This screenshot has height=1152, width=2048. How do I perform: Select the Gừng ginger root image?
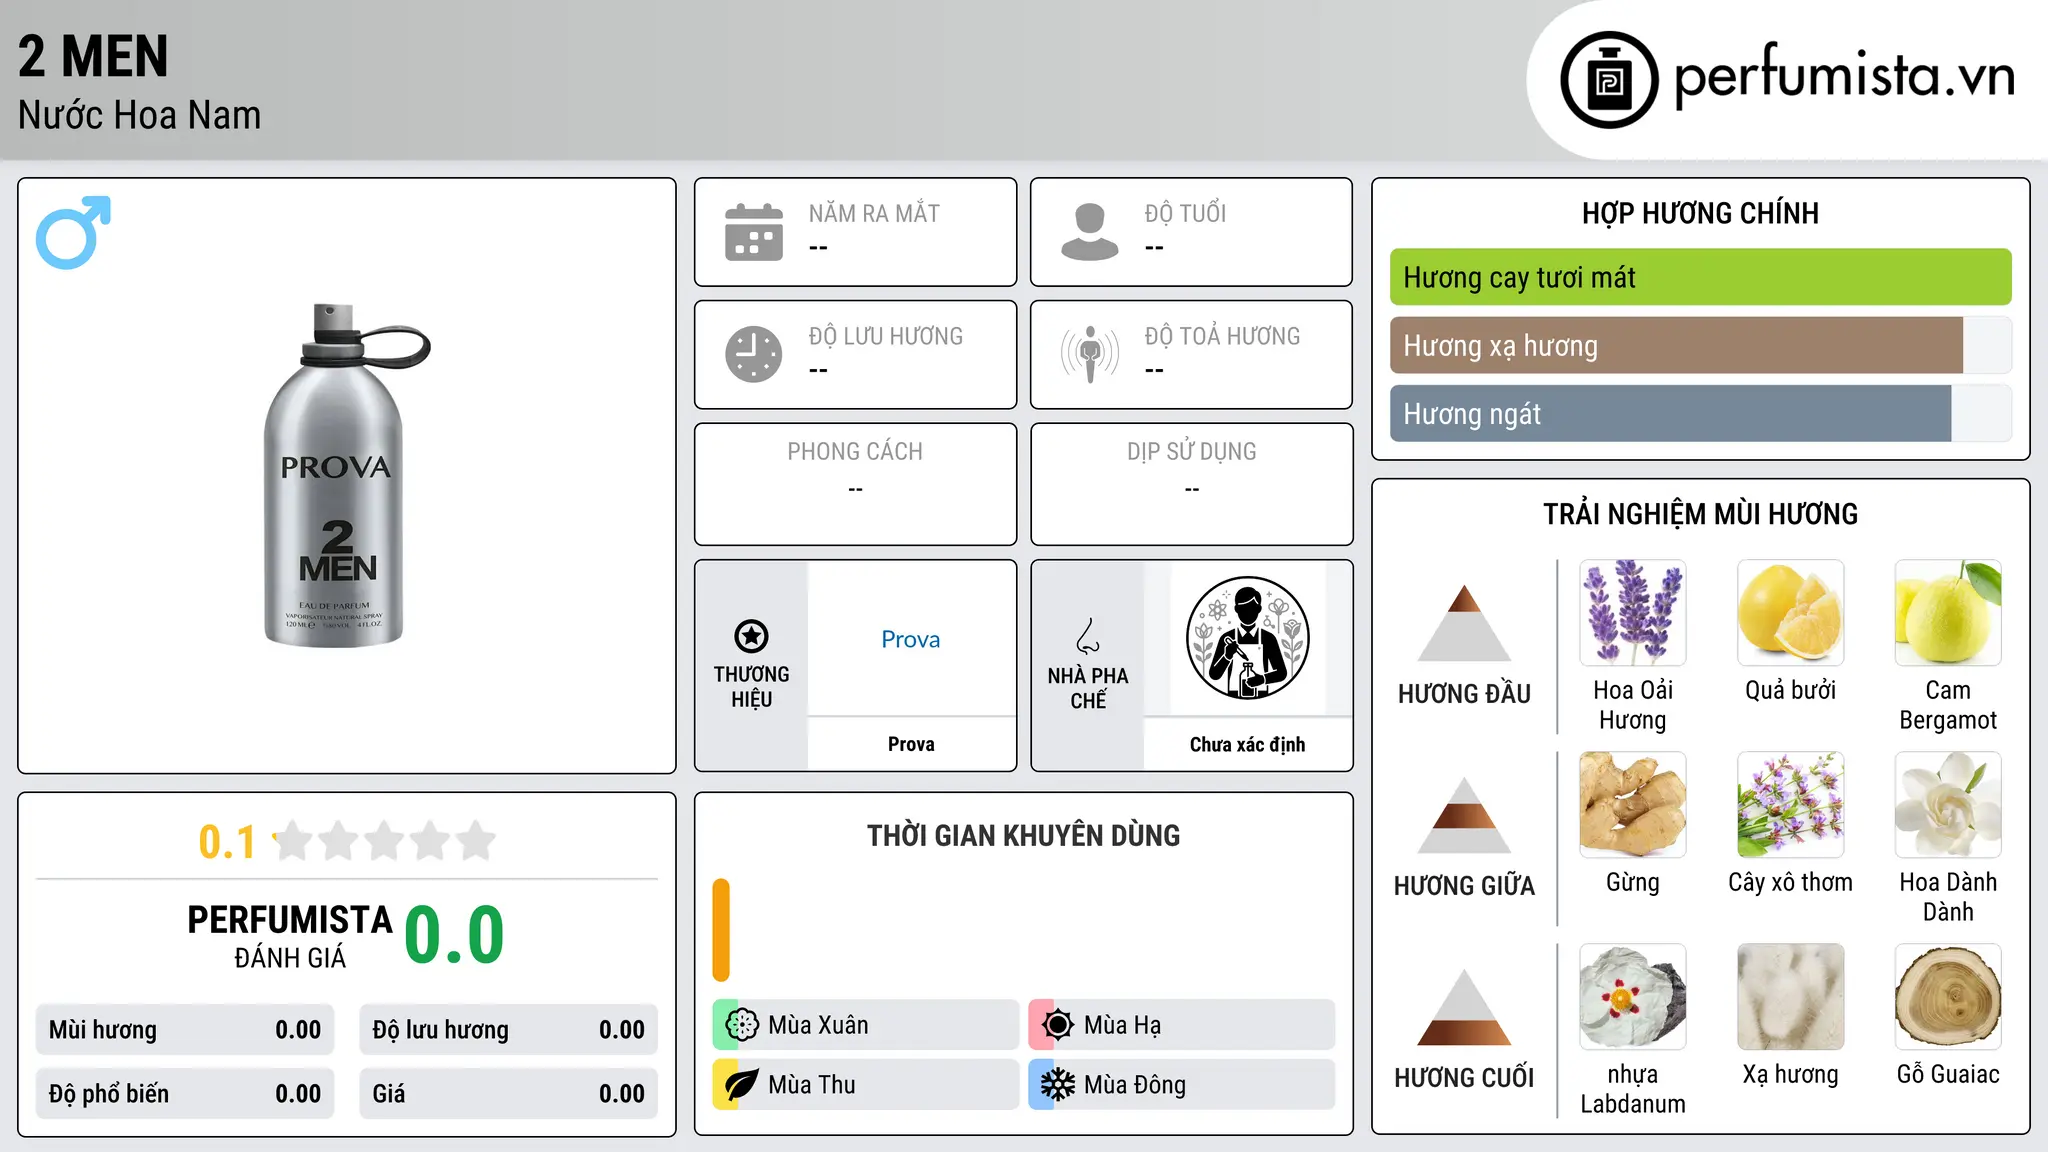[1633, 805]
